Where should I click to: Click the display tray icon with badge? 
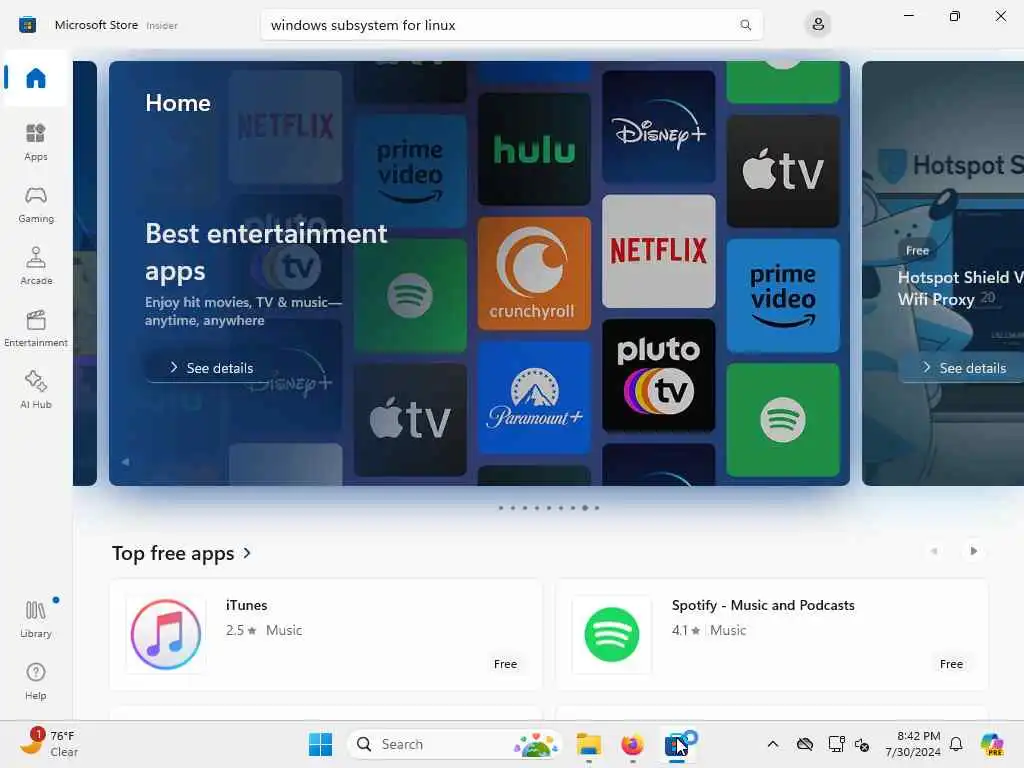point(836,744)
